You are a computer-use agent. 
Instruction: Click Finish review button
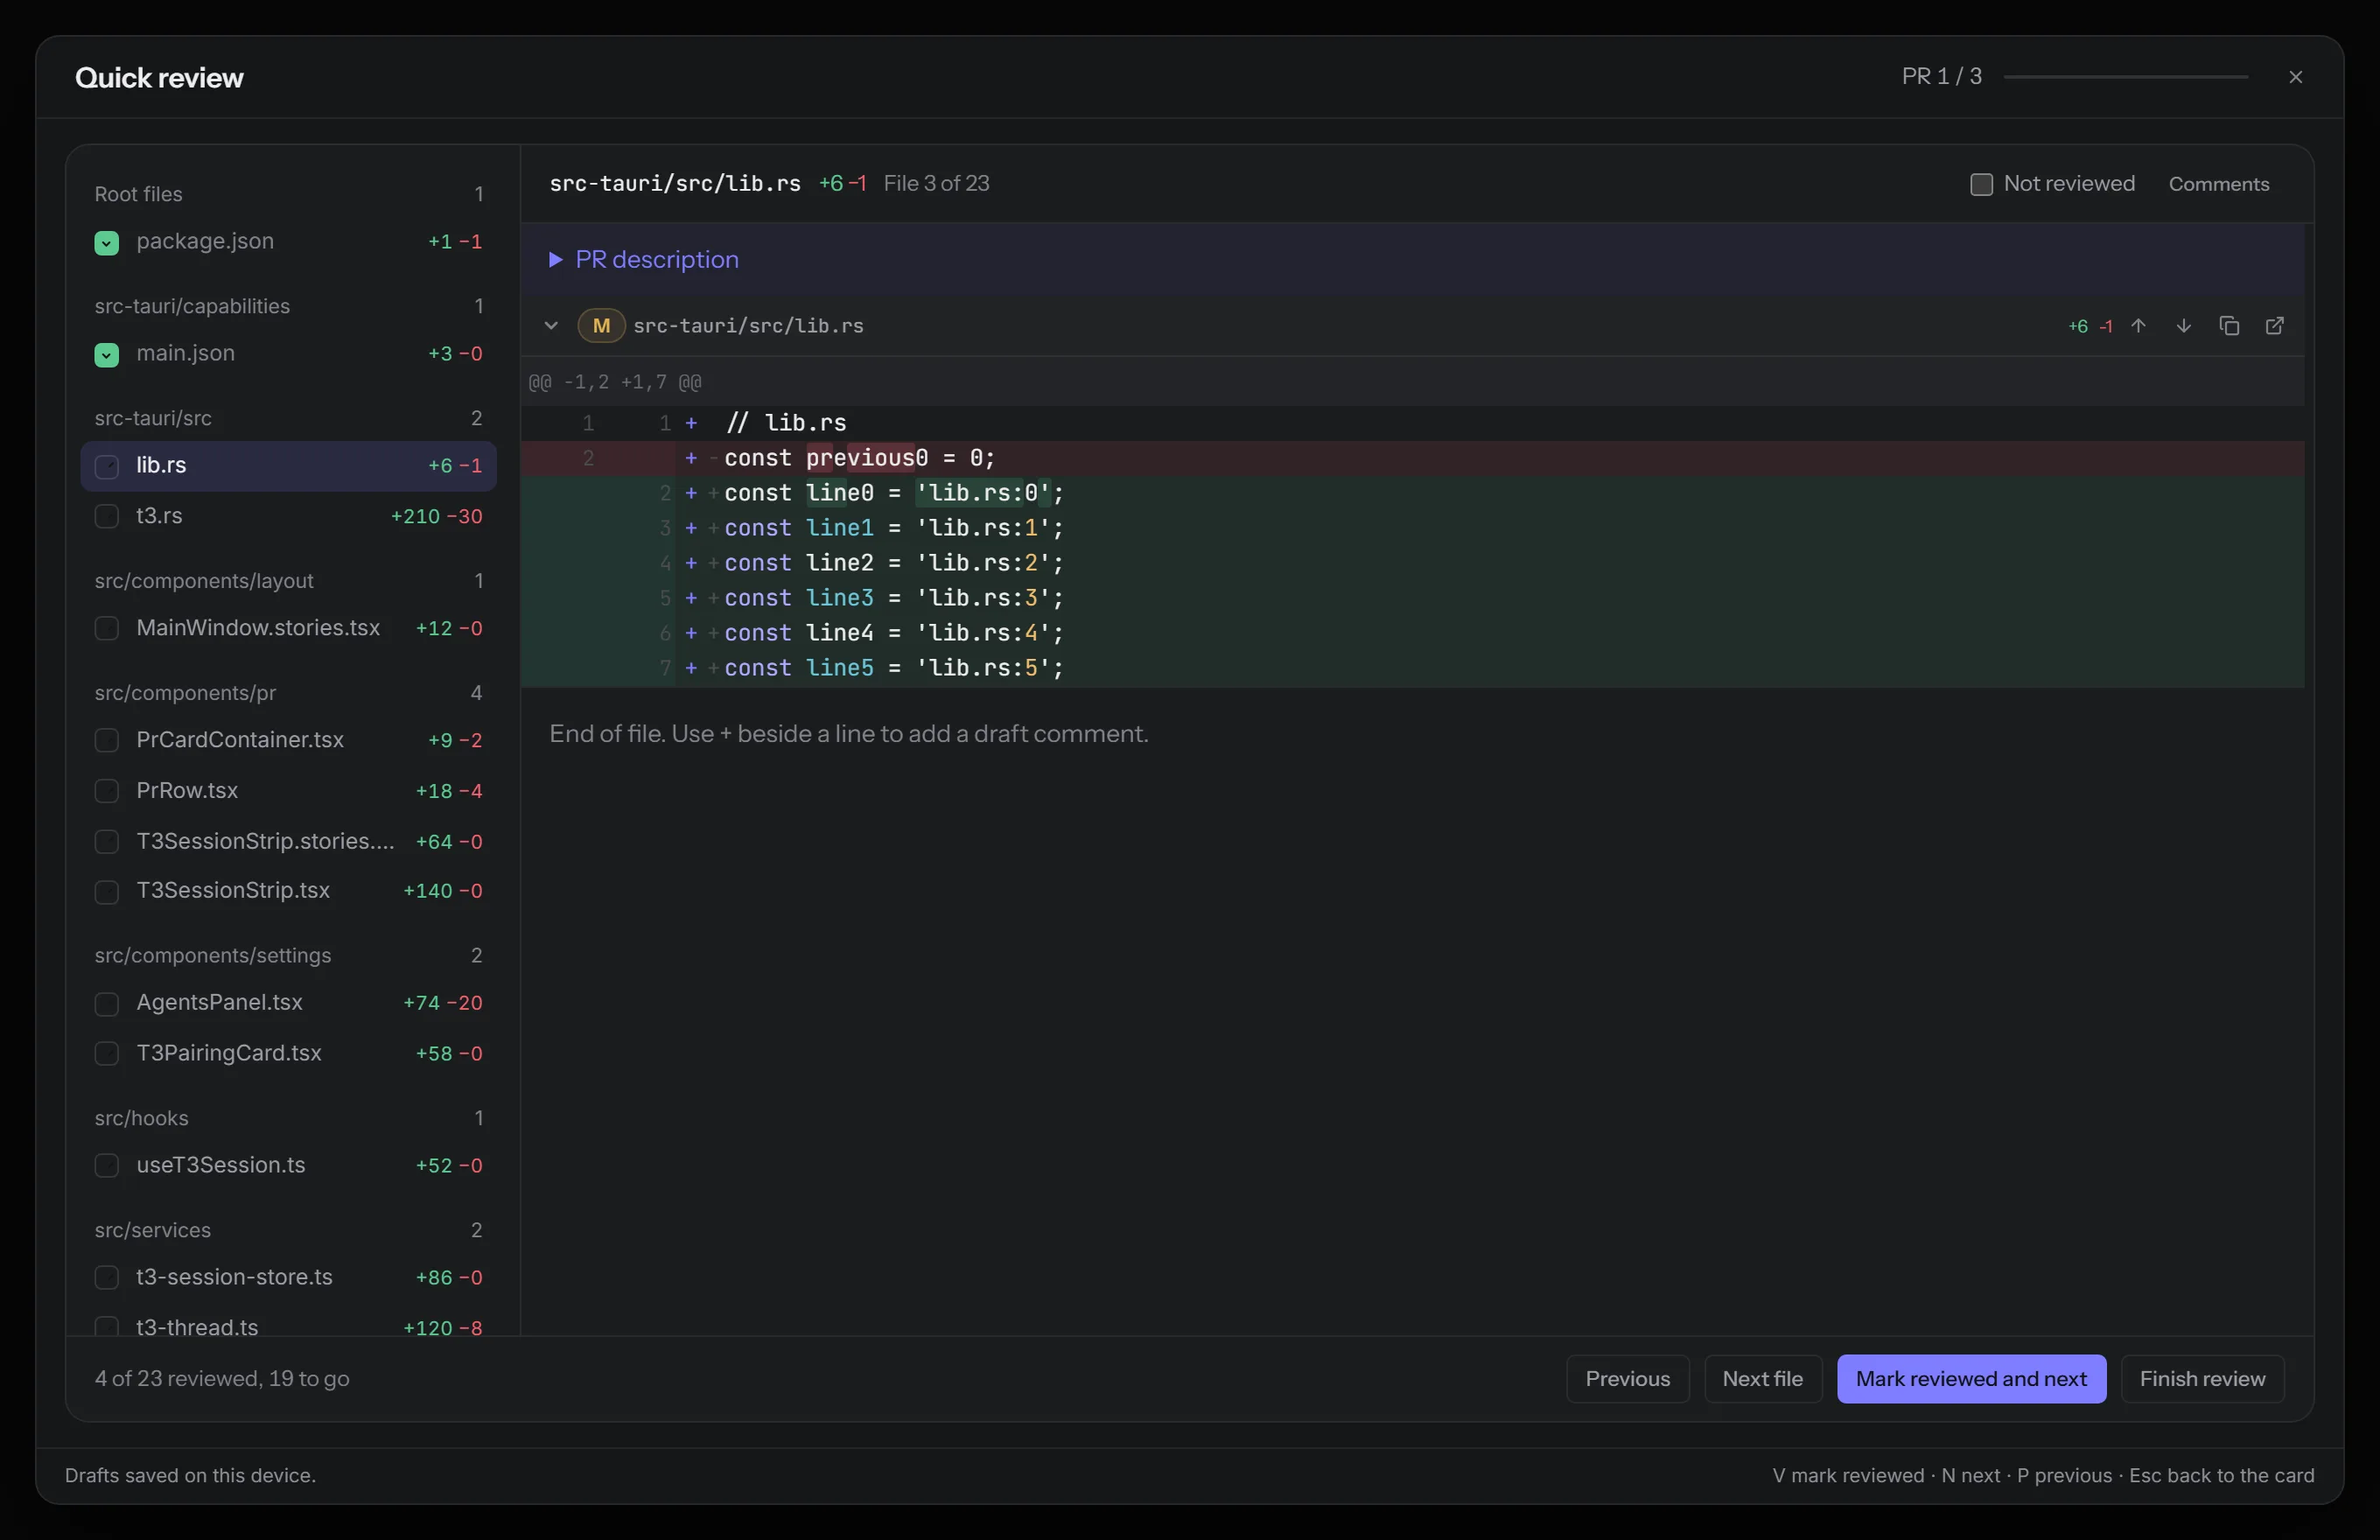click(x=2202, y=1379)
